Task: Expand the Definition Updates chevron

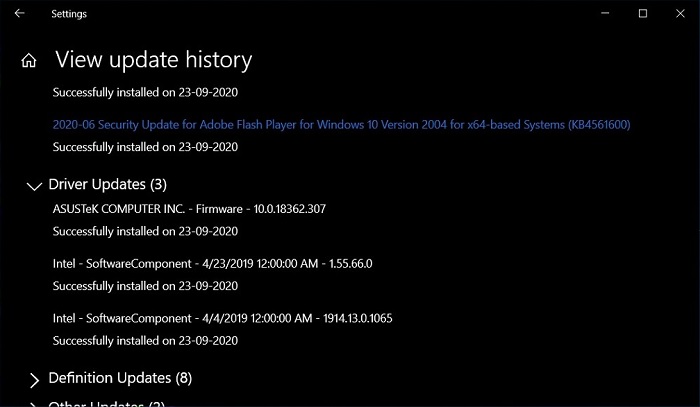Action: coord(34,379)
